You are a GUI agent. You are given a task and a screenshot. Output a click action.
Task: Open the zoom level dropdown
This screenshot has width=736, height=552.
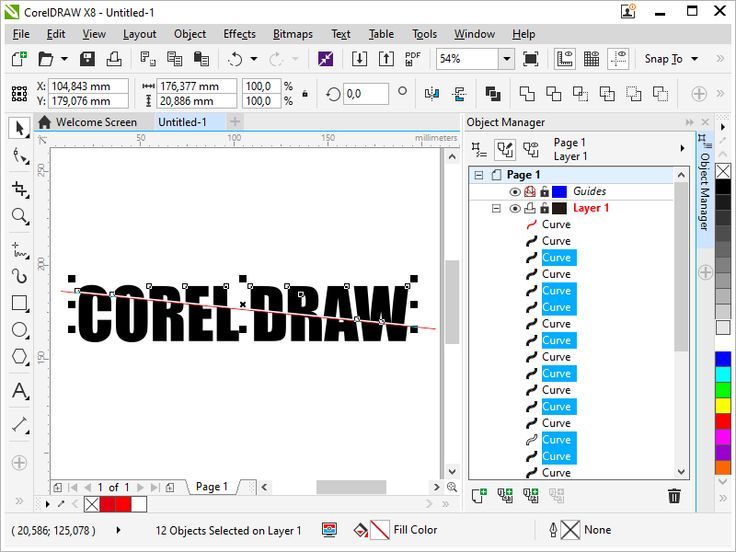click(506, 59)
